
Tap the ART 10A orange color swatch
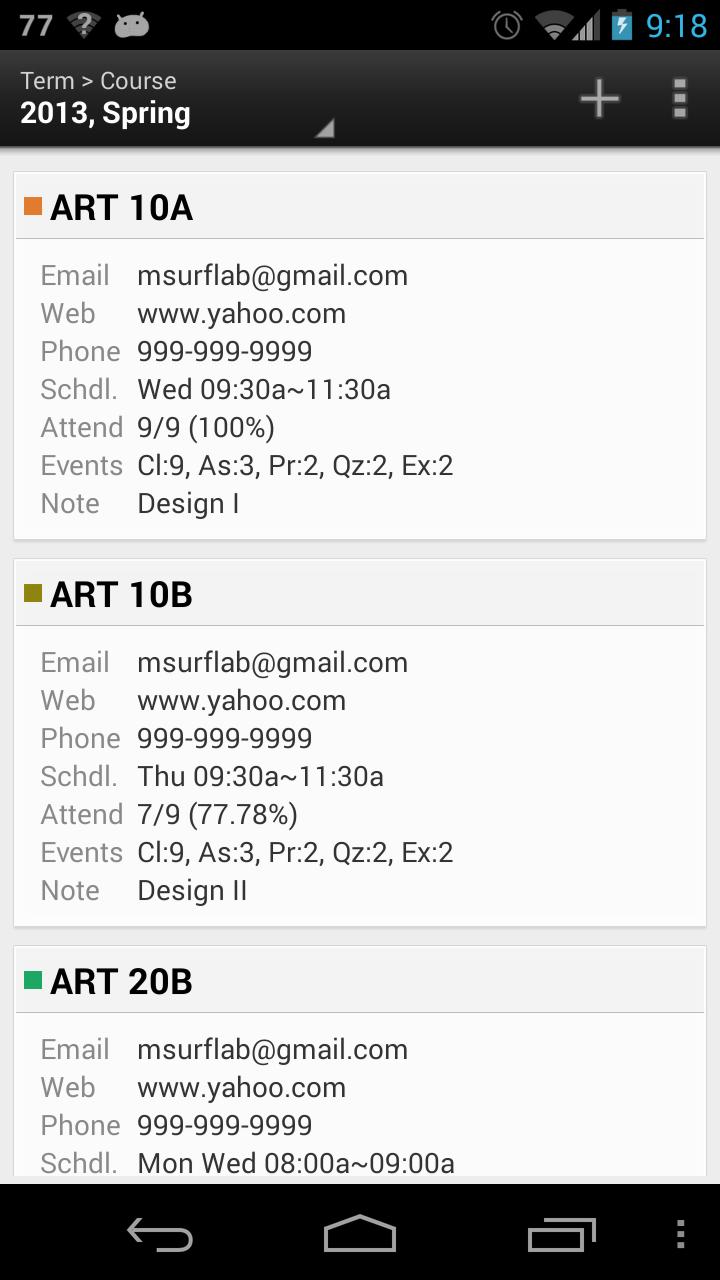[33, 206]
